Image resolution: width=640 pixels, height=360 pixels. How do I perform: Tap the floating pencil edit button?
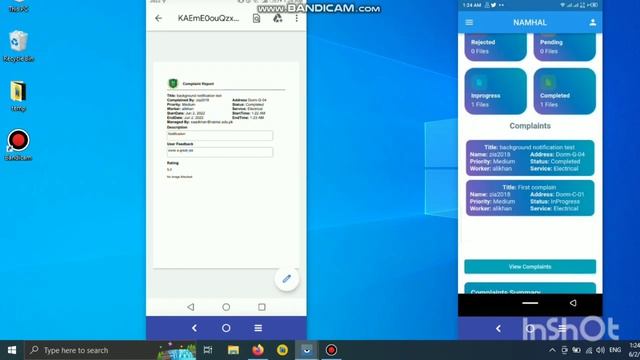point(287,279)
